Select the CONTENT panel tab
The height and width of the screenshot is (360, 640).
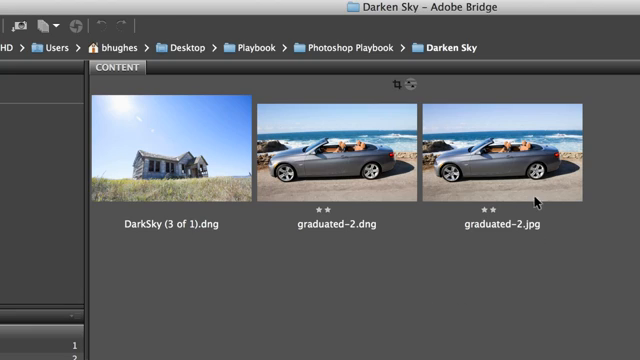point(117,67)
